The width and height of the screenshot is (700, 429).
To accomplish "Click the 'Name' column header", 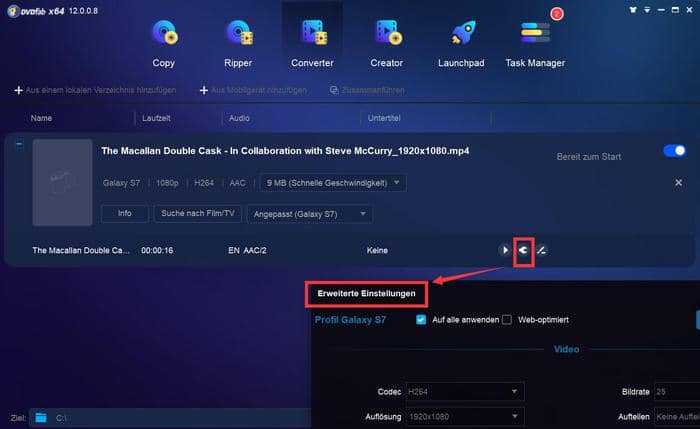I will coord(41,118).
